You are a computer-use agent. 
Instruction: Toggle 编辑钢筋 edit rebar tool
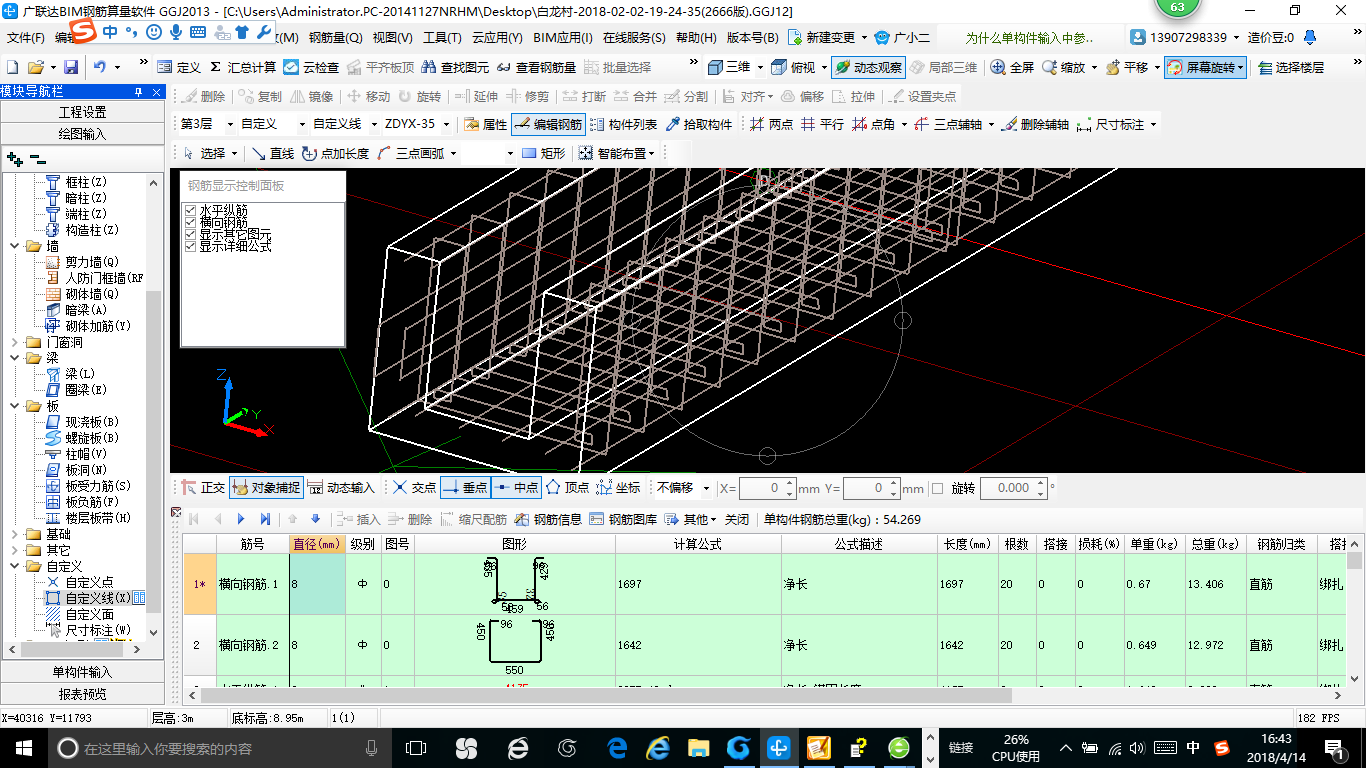548,125
